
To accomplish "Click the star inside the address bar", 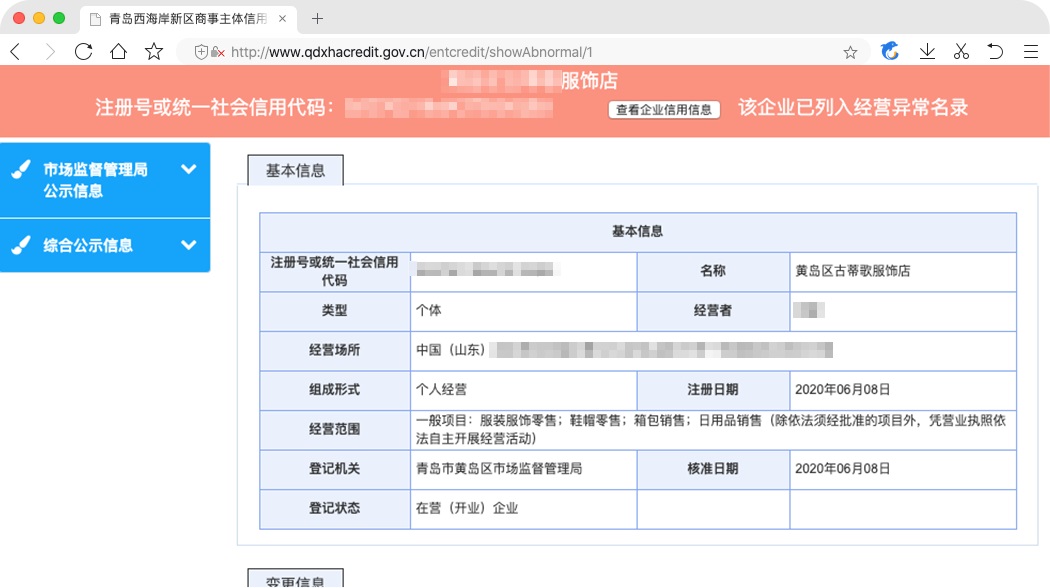I will tap(850, 52).
